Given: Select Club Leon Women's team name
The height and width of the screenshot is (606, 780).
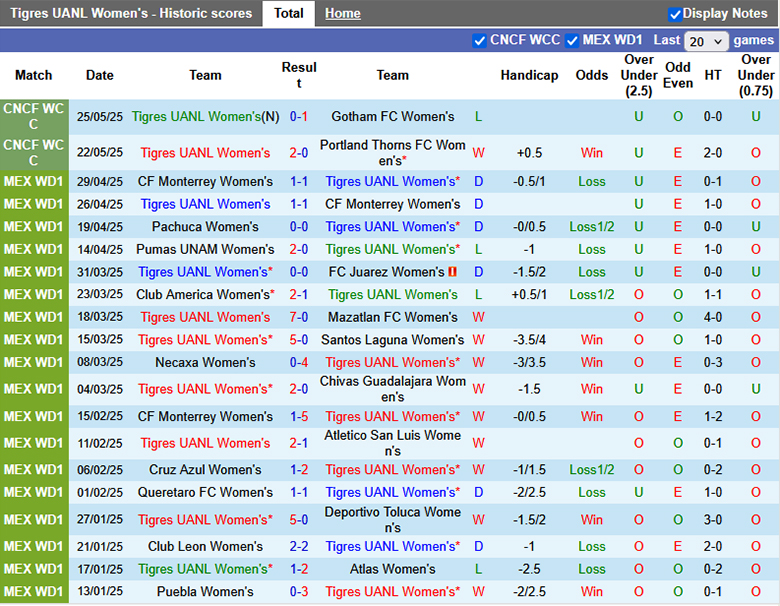Looking at the screenshot, I should [205, 546].
